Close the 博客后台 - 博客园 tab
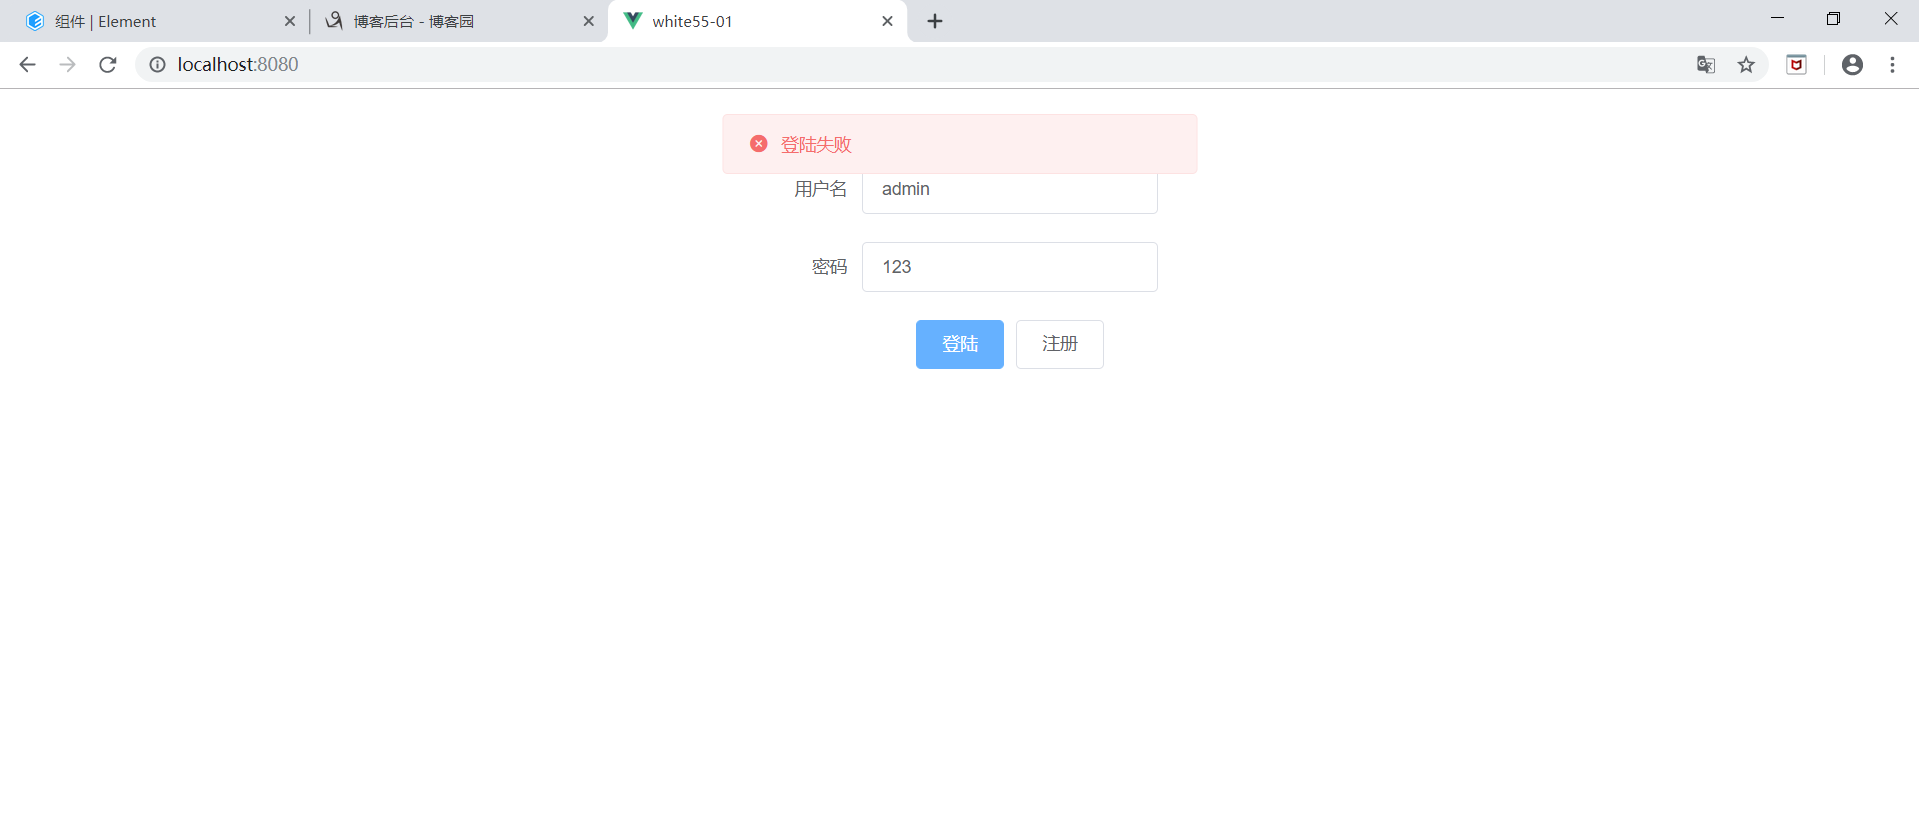Image resolution: width=1919 pixels, height=823 pixels. click(x=588, y=21)
